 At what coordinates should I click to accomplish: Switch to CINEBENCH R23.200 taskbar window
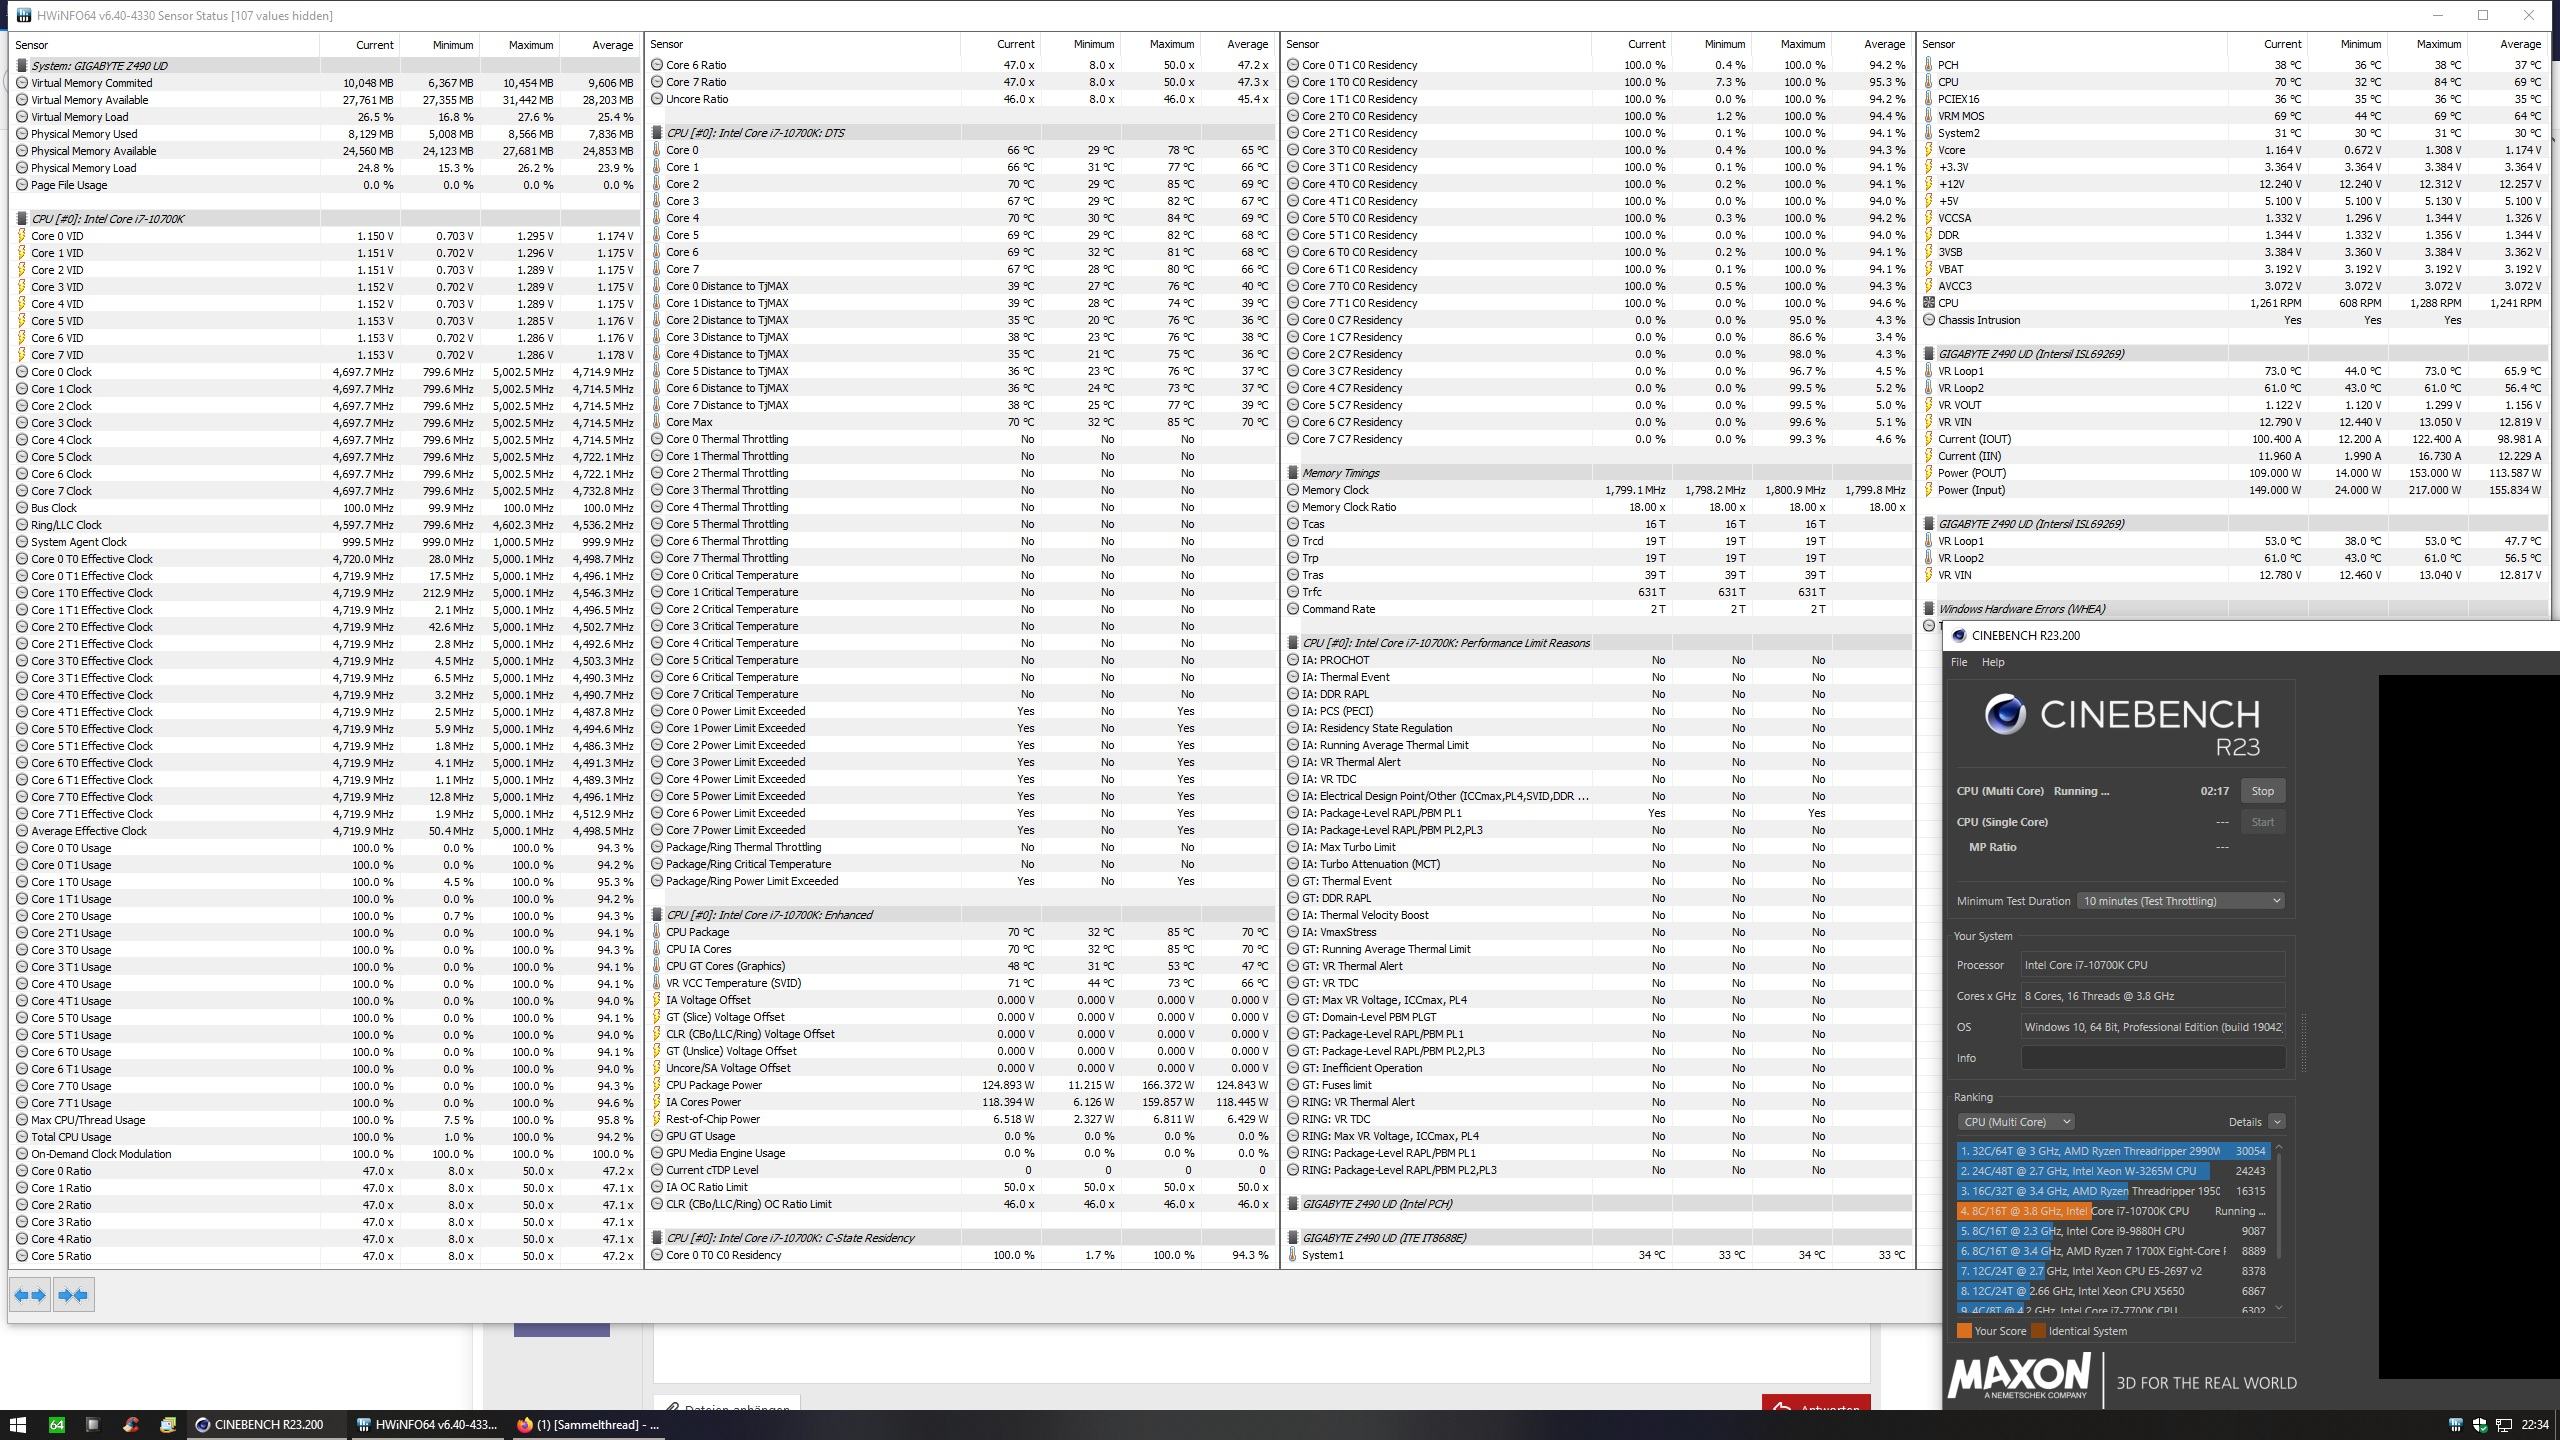coord(266,1424)
